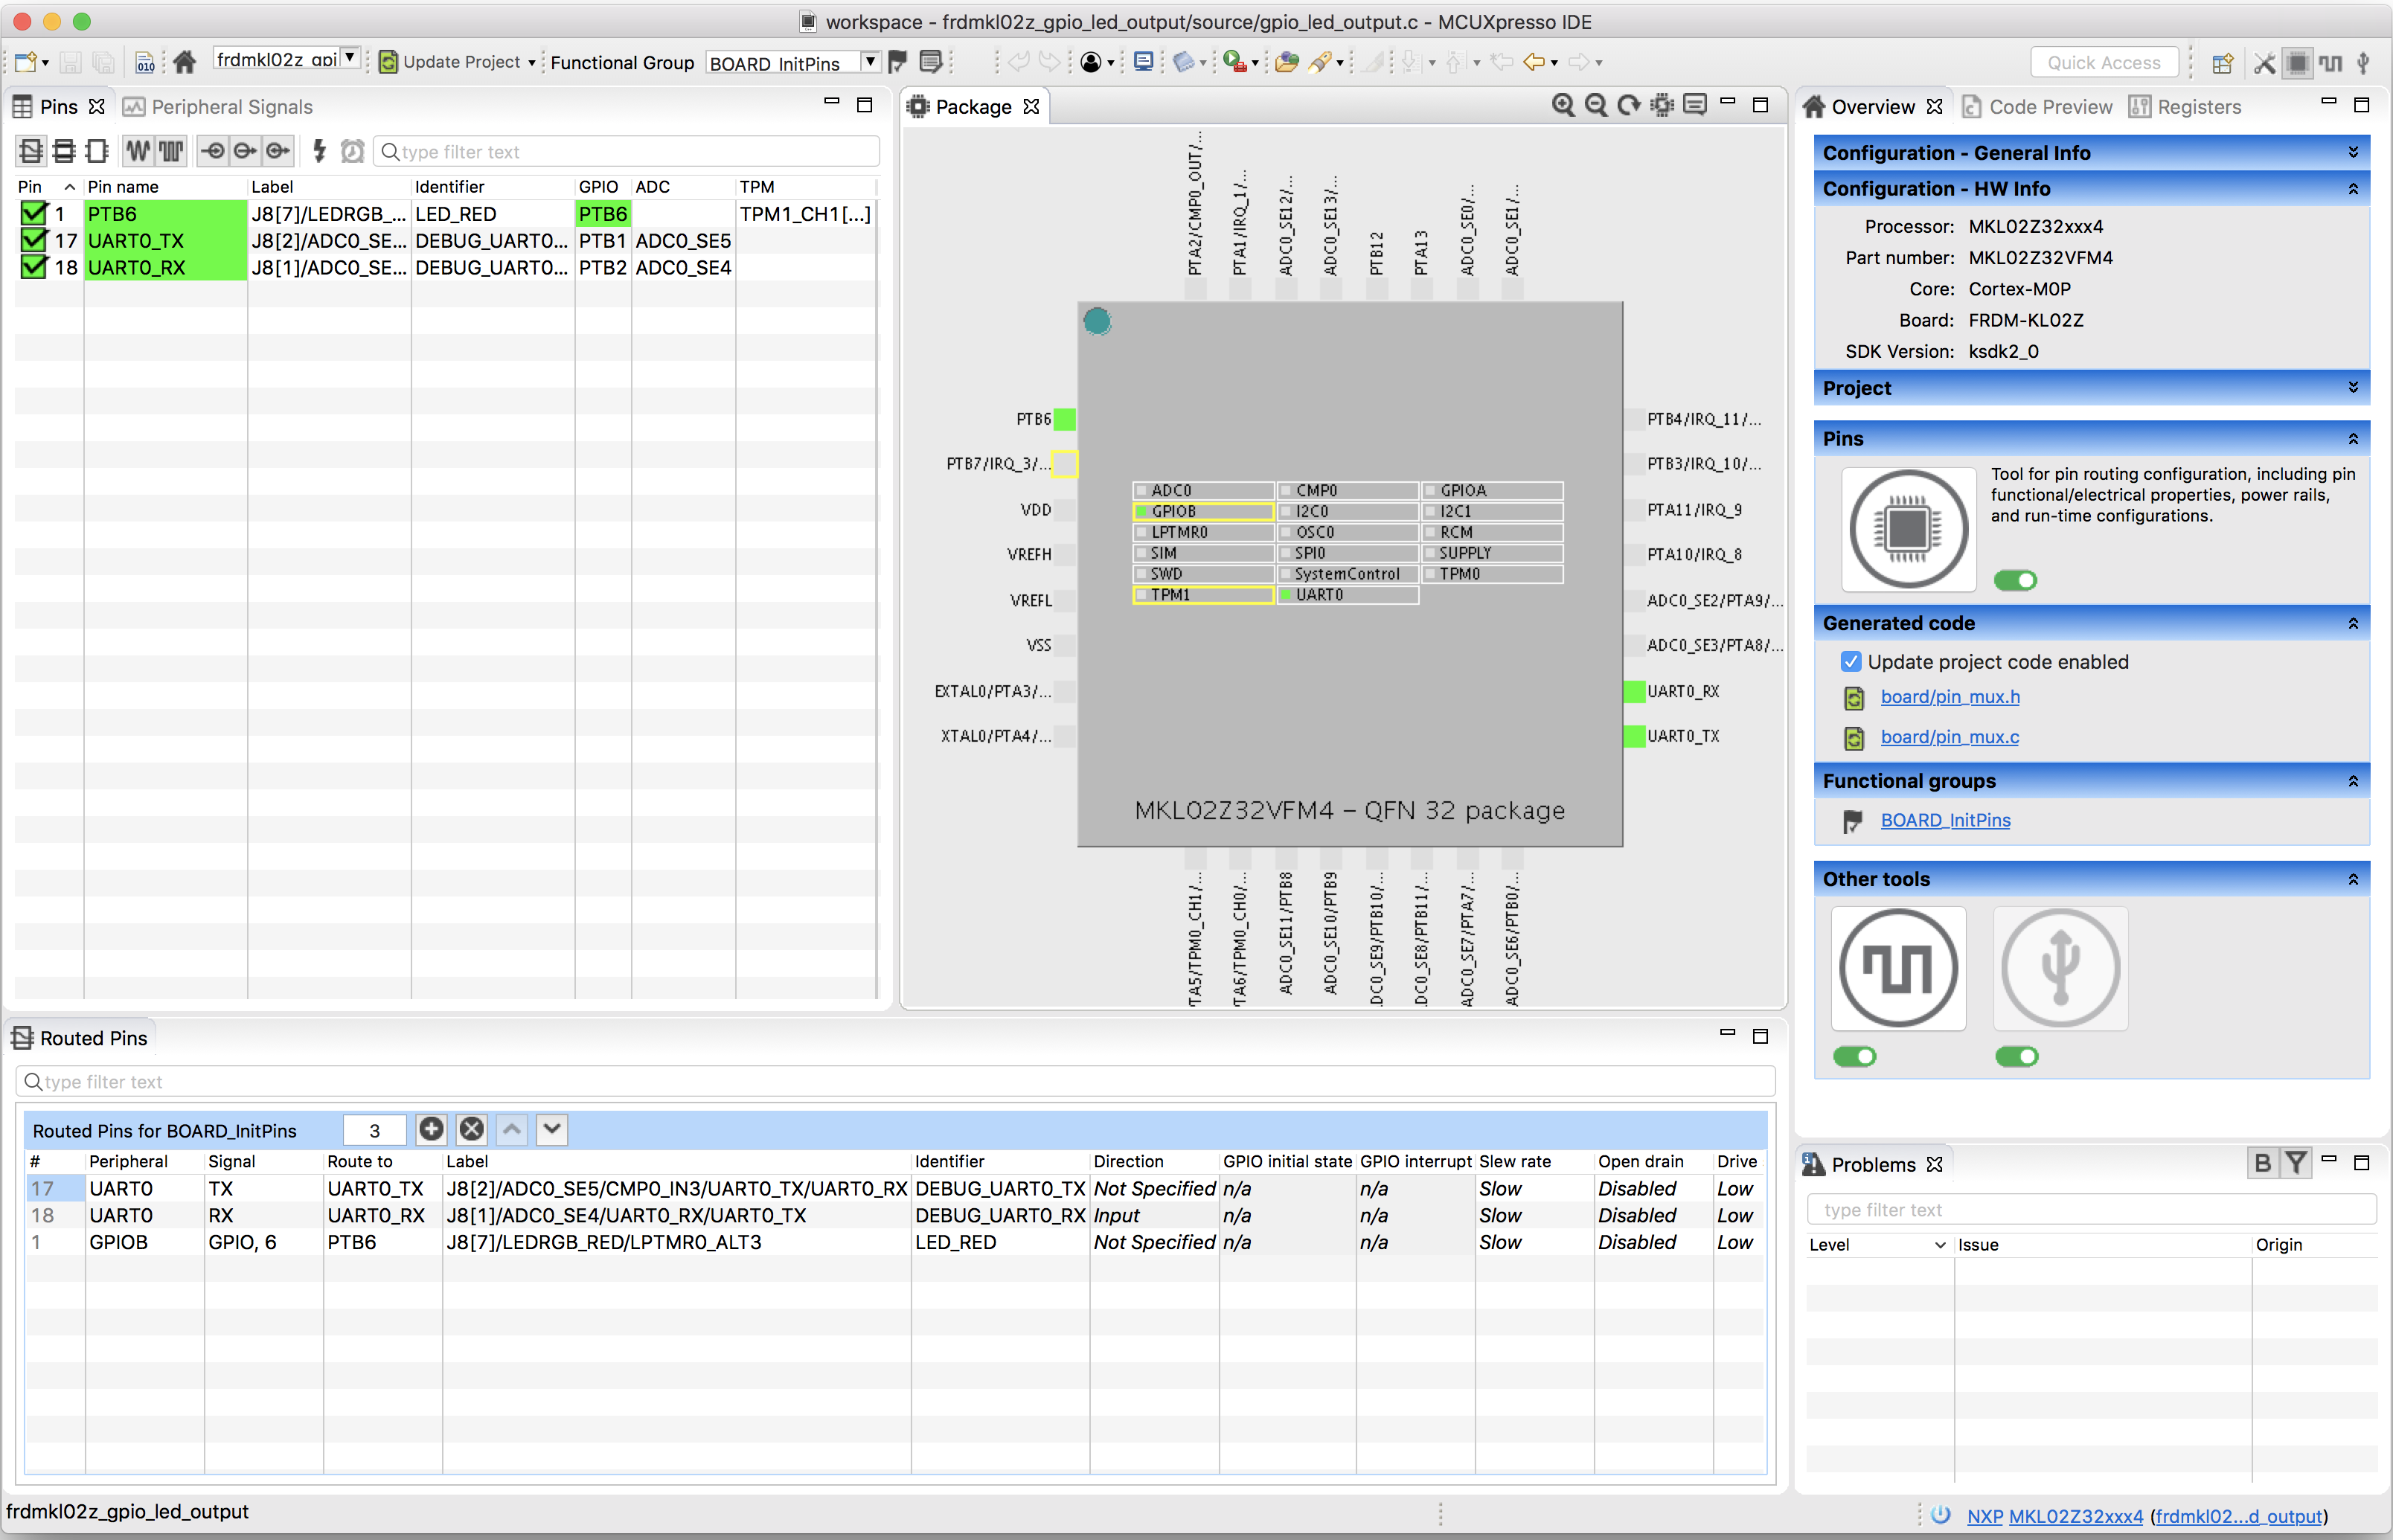2393x1540 pixels.
Task: Click the Quick Access field
Action: 2104,63
